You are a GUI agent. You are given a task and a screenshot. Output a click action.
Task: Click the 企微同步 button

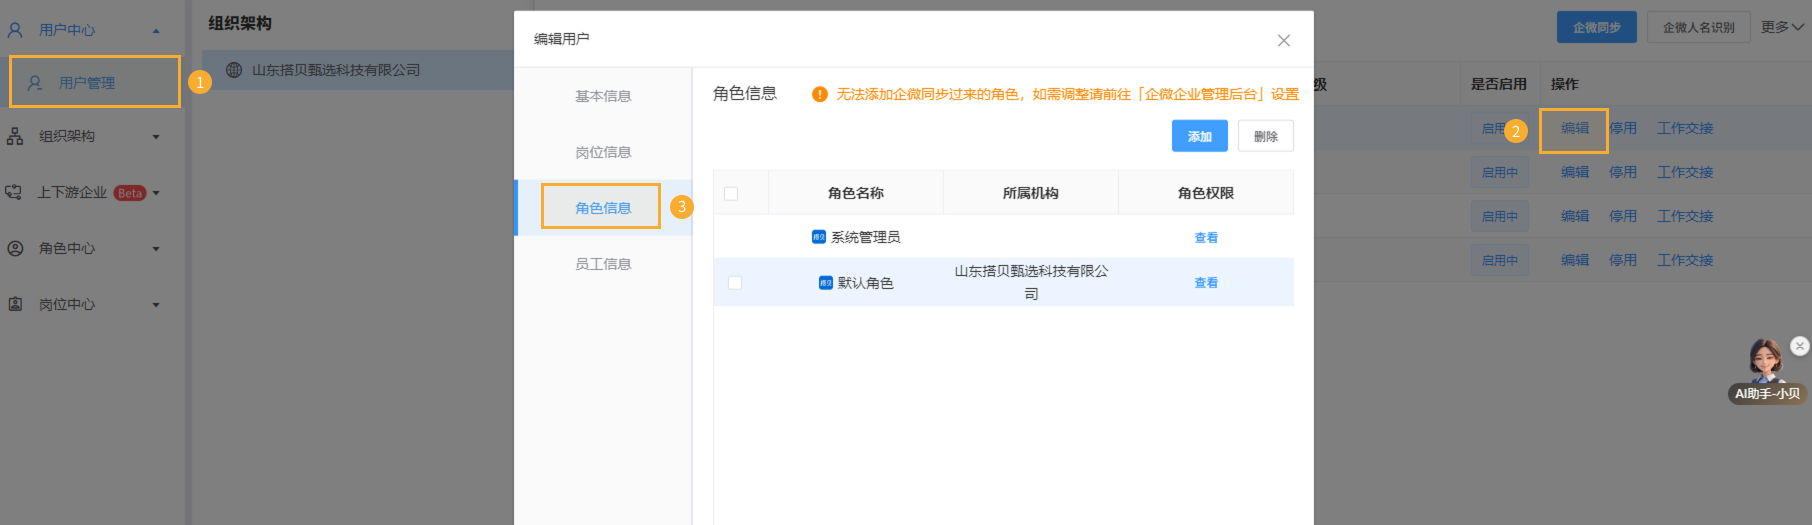(x=1597, y=27)
